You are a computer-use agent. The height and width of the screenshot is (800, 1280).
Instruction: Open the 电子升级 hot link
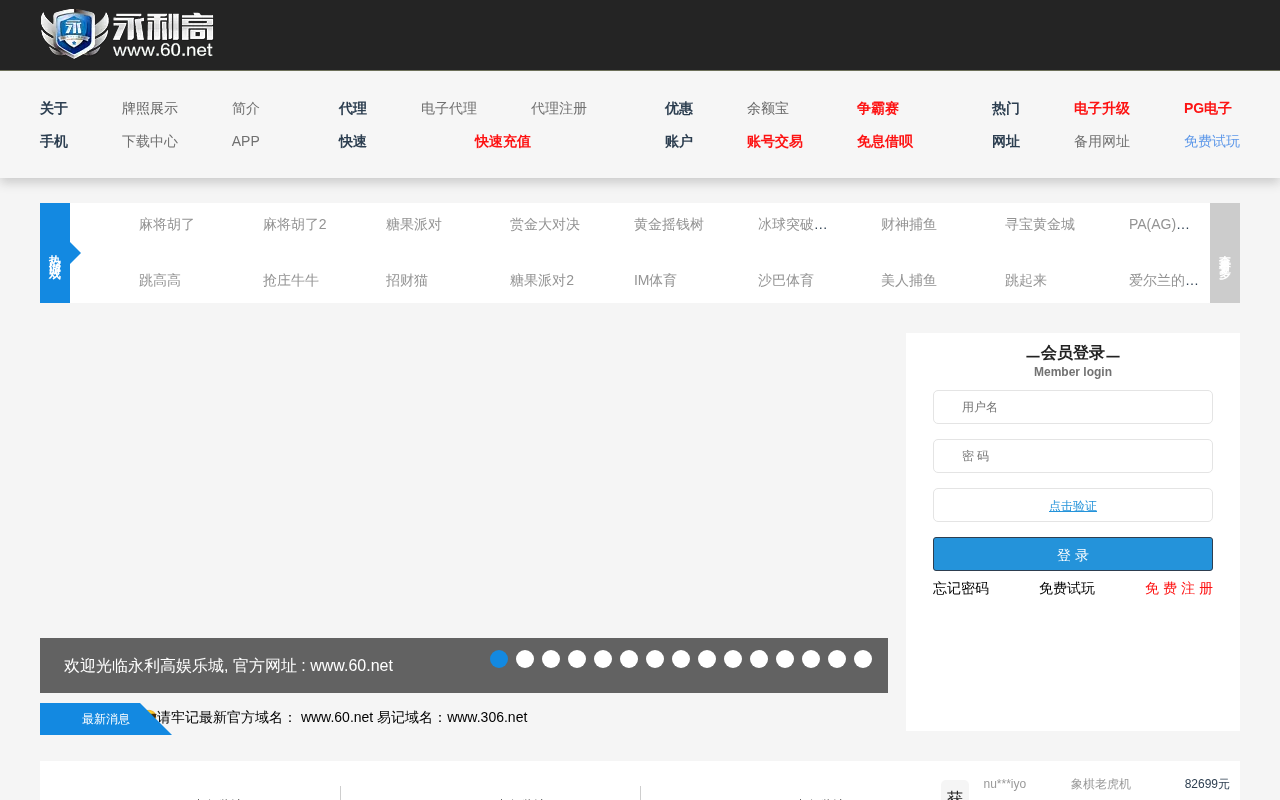(x=1101, y=109)
